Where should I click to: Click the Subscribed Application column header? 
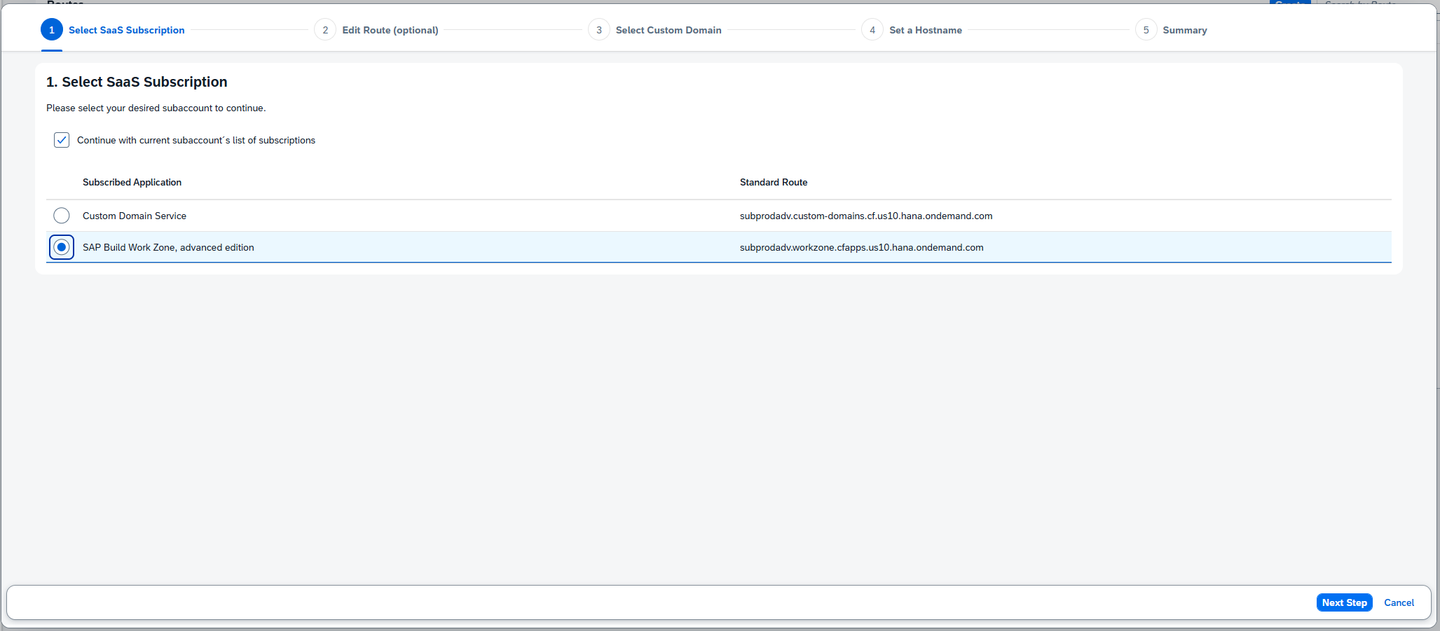tap(132, 182)
